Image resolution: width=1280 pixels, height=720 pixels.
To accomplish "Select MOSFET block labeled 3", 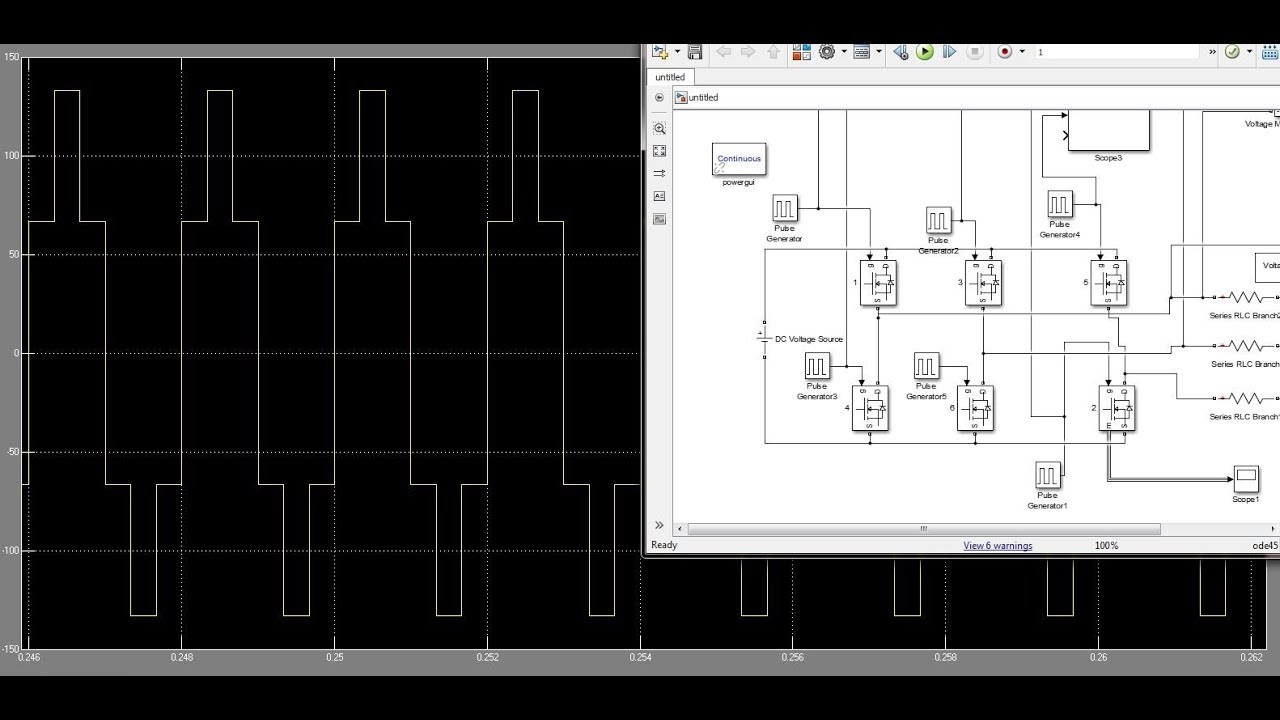I will click(983, 283).
